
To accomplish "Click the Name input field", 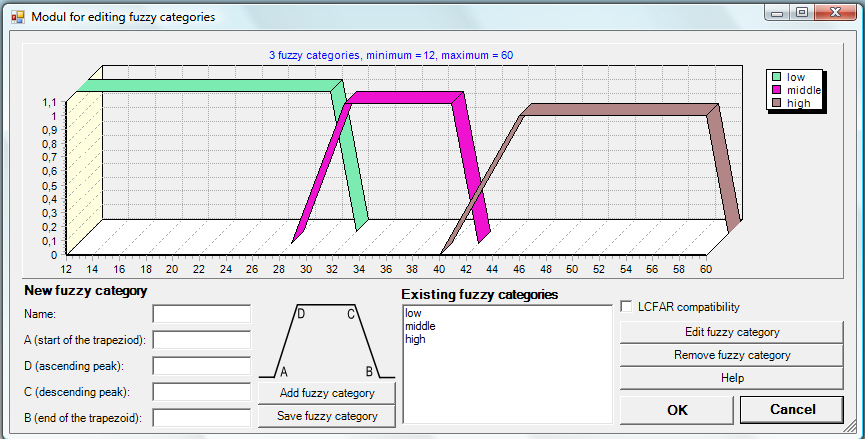I will 201,314.
